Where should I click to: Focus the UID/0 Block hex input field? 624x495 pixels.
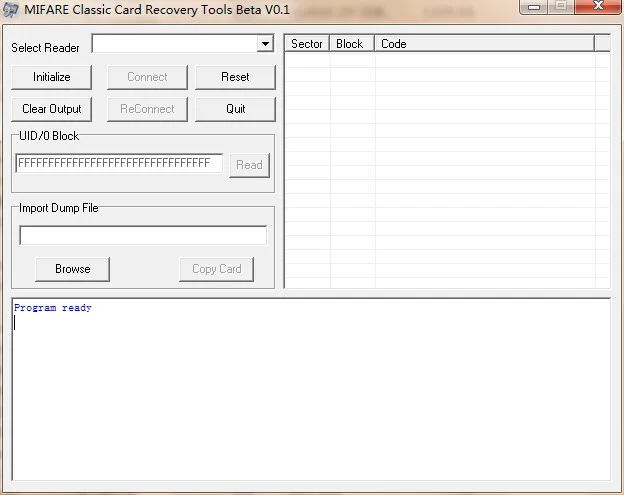pos(119,163)
